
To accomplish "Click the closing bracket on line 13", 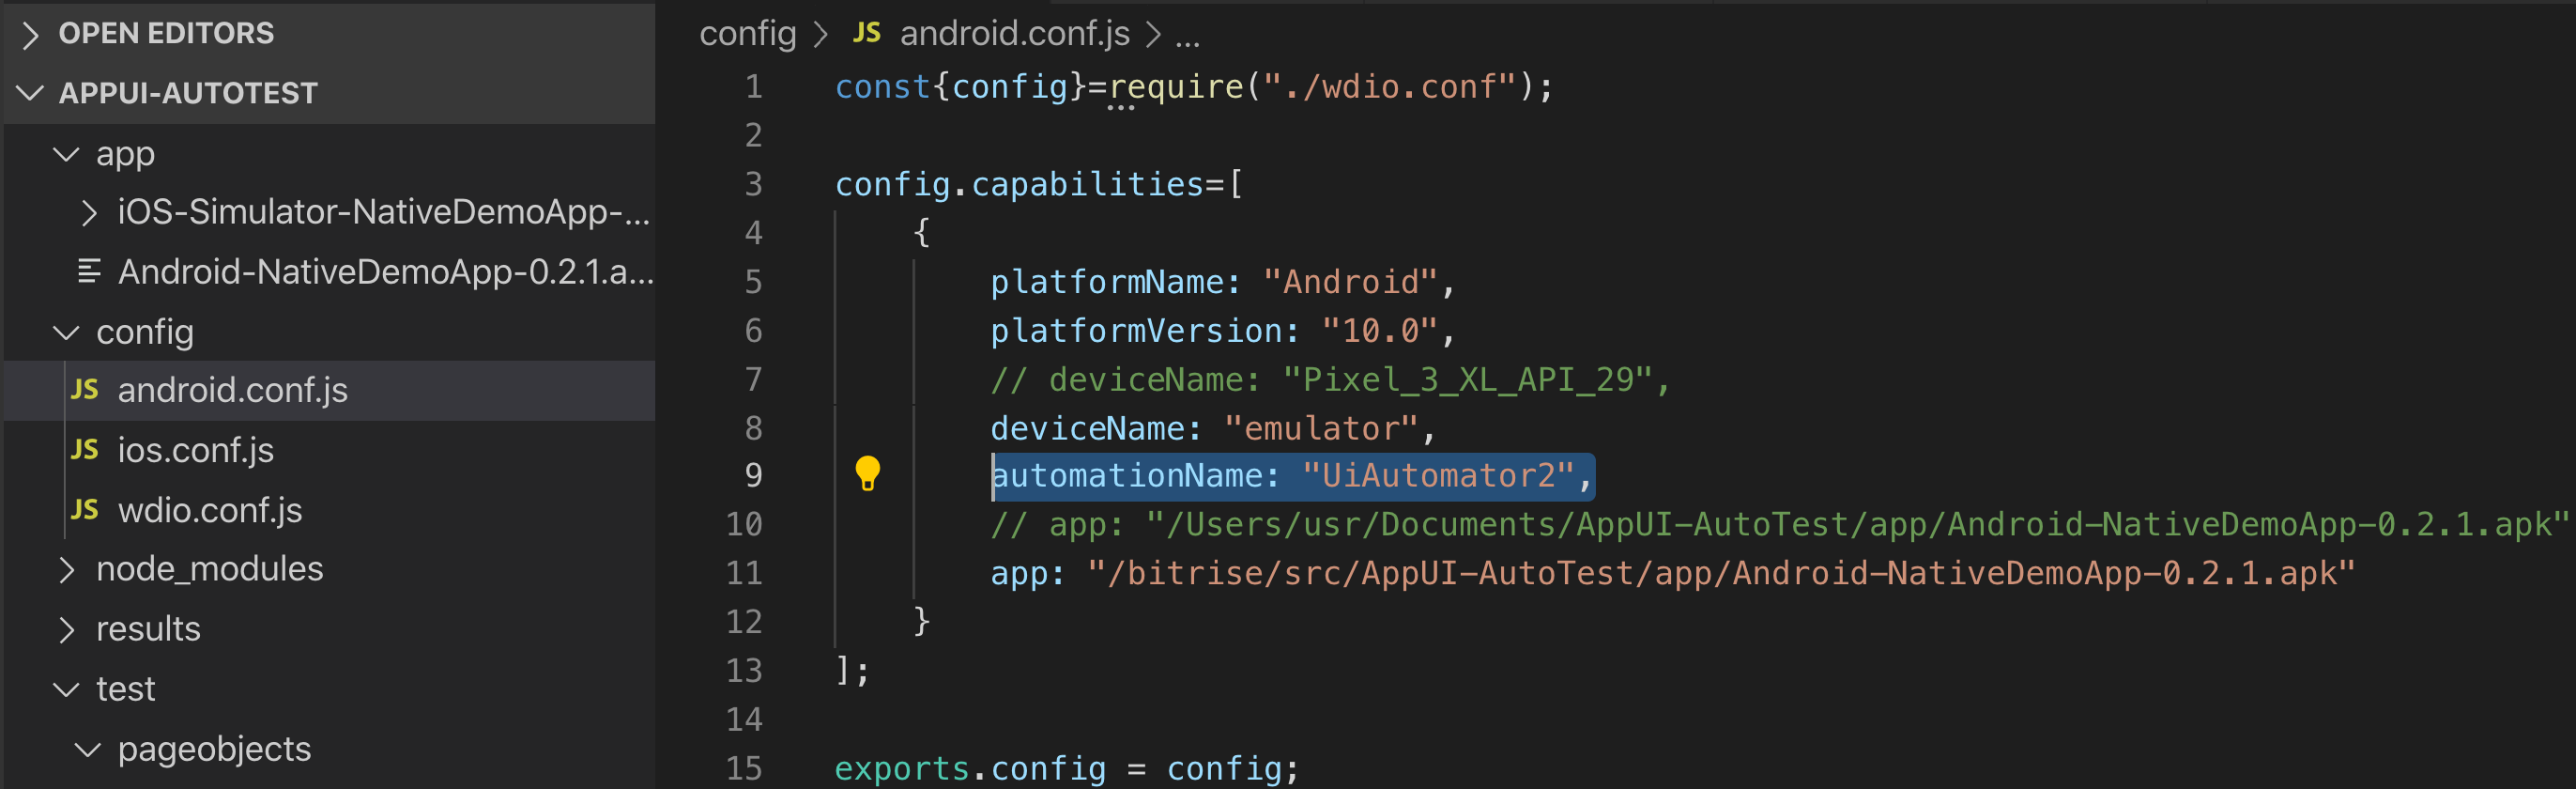I will [843, 671].
